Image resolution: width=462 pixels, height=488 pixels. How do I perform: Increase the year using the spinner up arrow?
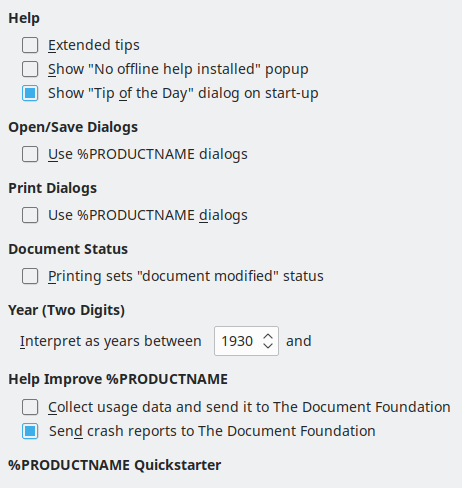coord(268,337)
